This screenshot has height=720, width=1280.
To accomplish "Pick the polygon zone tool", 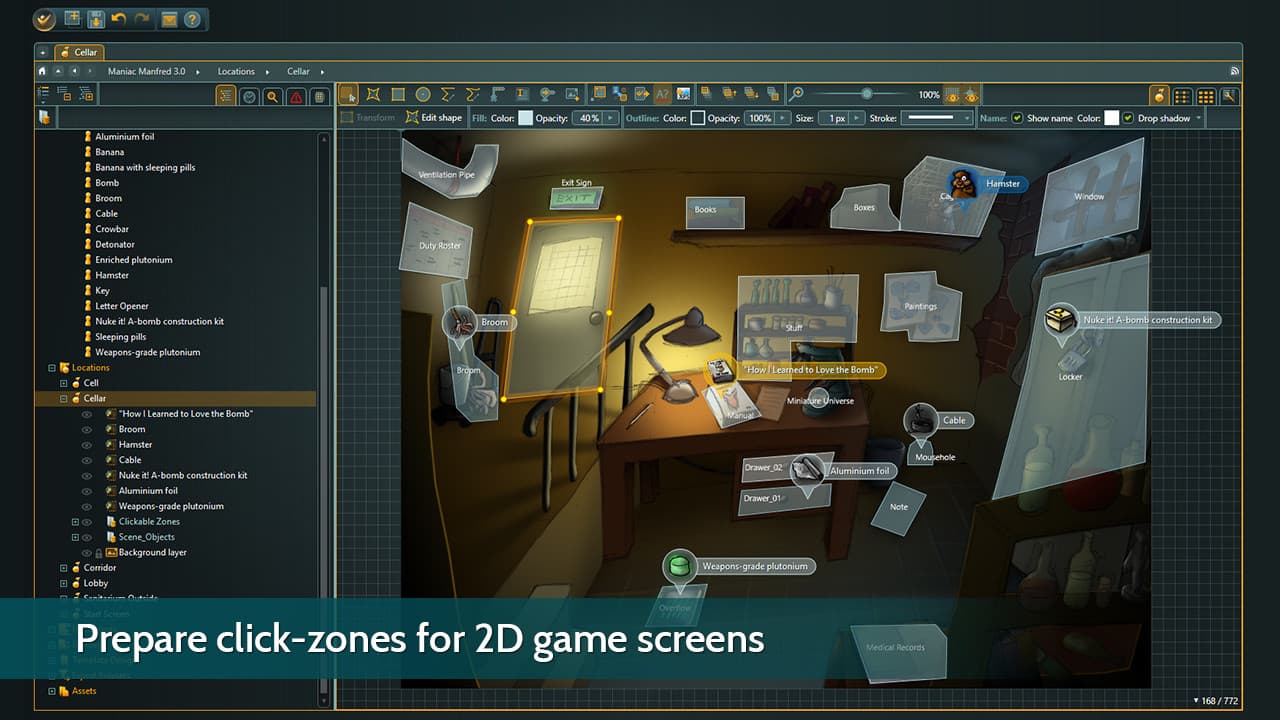I will (373, 94).
